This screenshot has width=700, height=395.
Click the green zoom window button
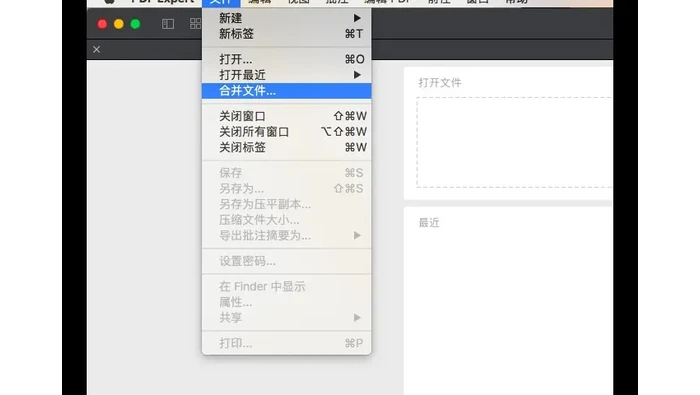[x=135, y=24]
